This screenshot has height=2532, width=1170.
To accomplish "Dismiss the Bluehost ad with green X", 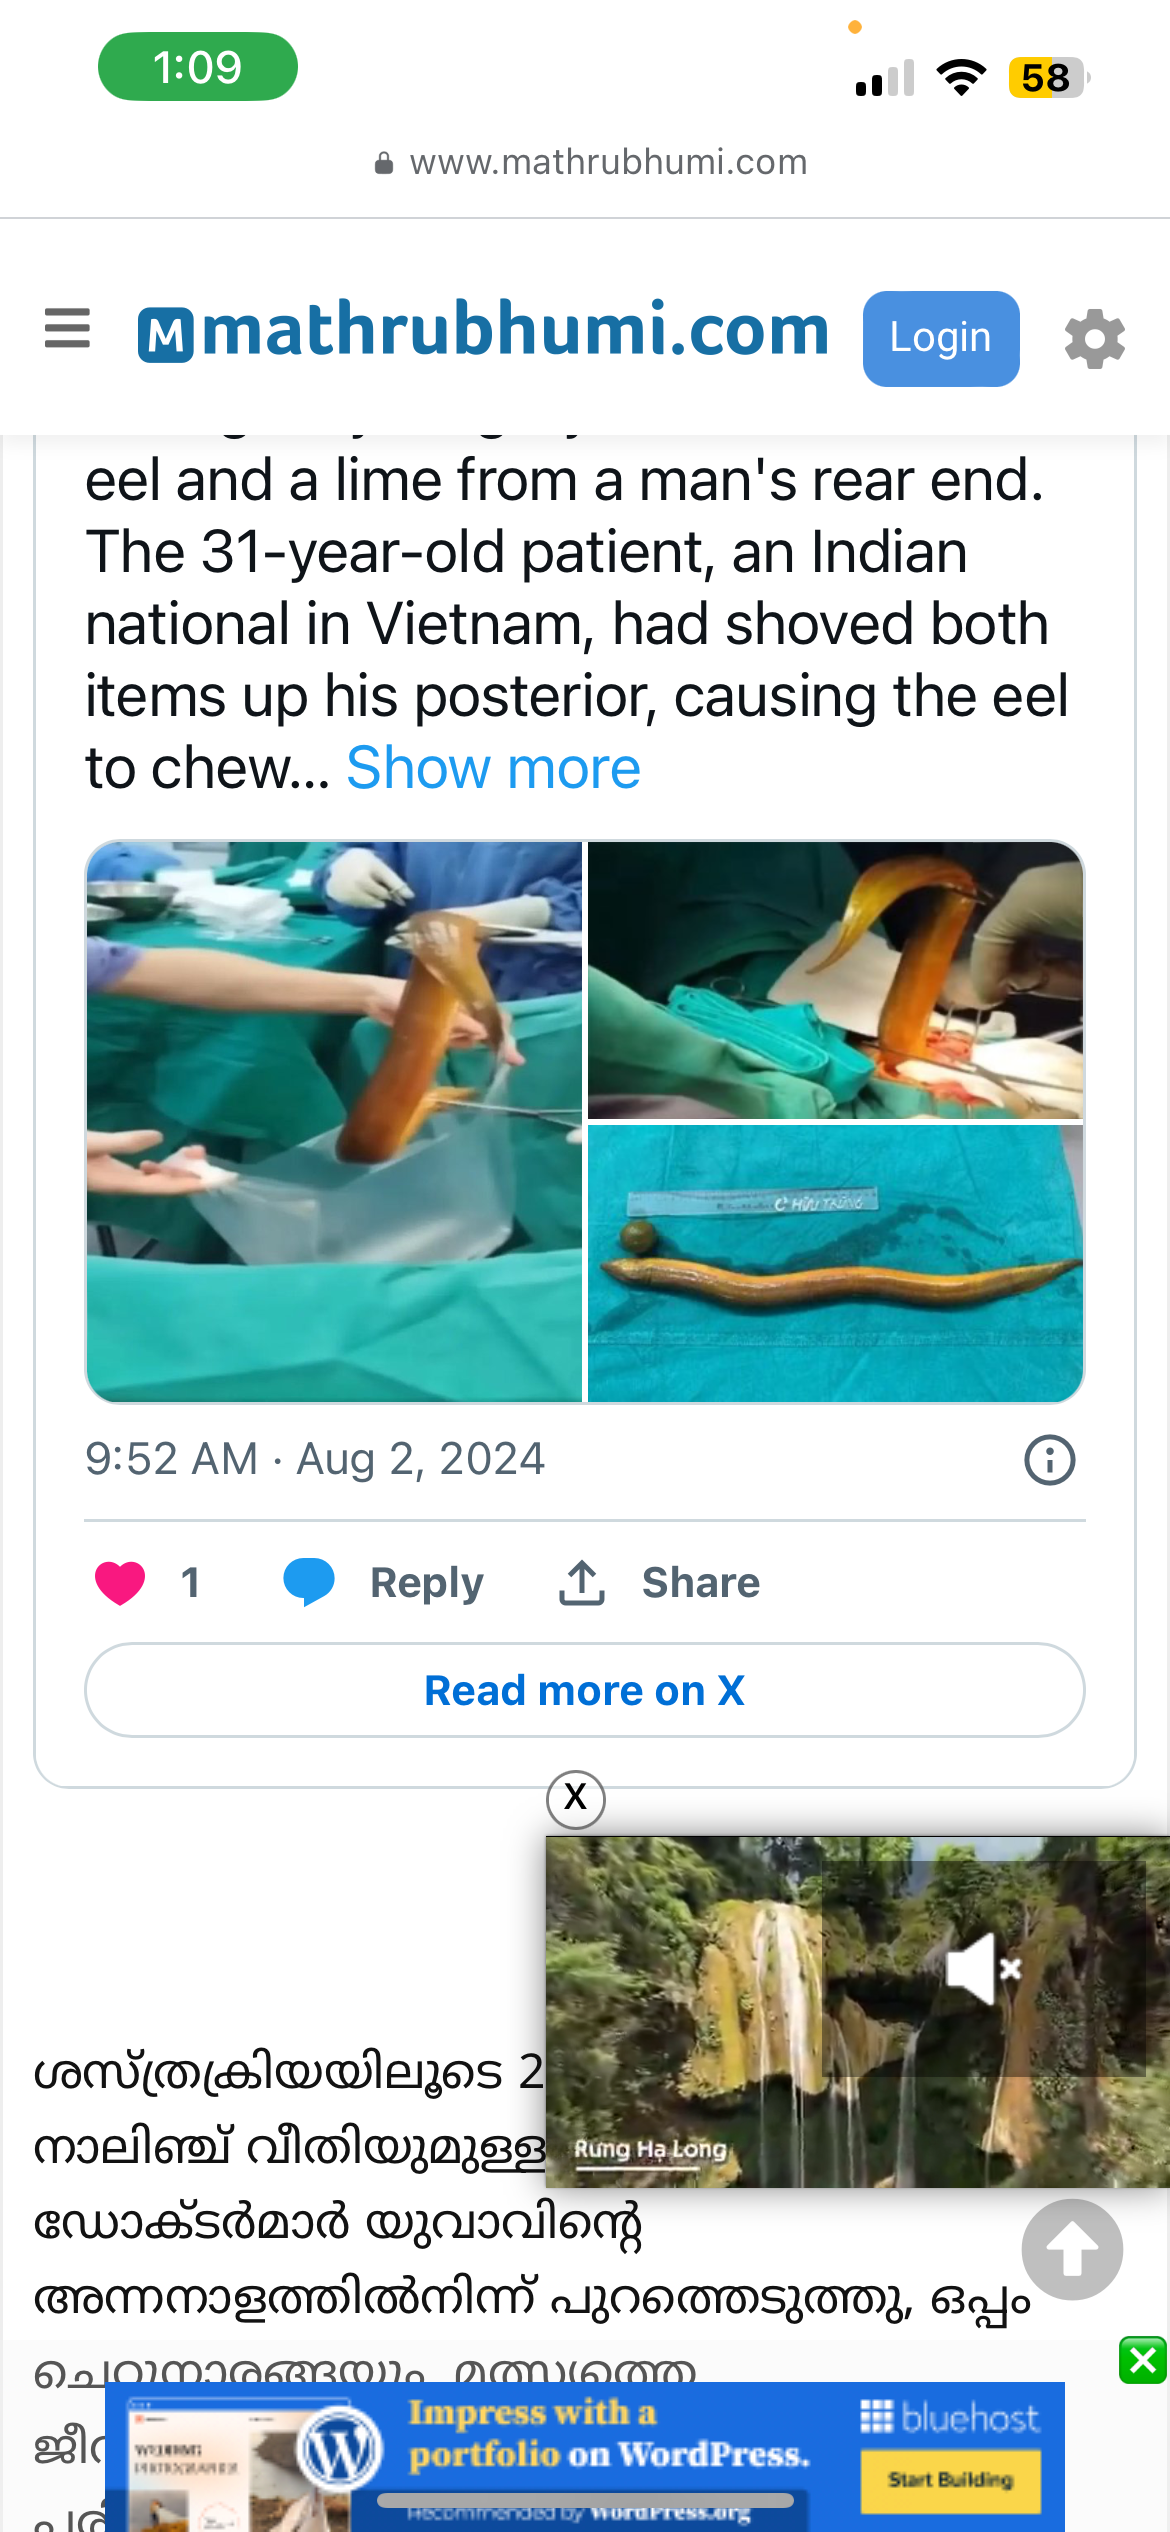I will point(1143,2361).
